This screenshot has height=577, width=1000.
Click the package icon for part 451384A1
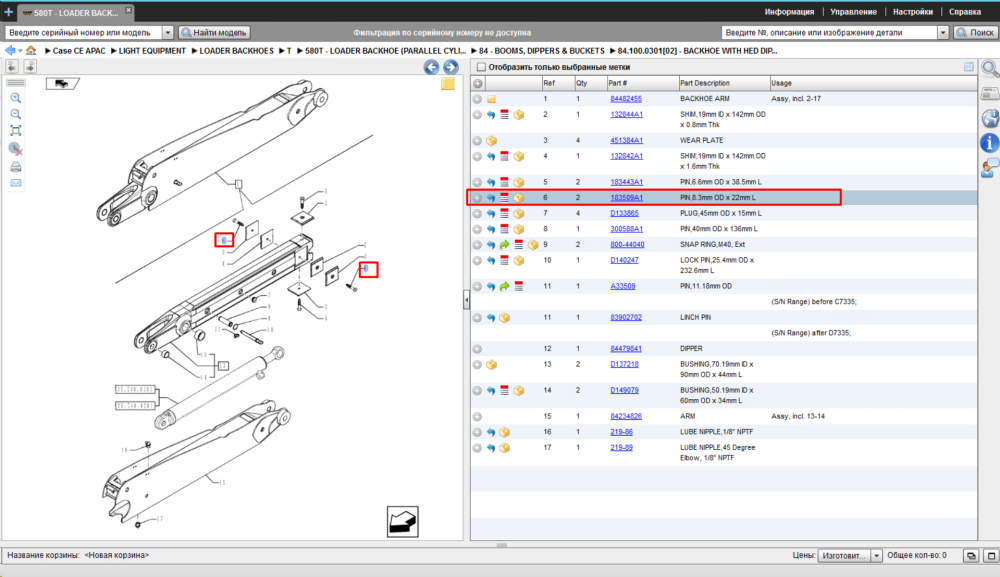click(491, 141)
